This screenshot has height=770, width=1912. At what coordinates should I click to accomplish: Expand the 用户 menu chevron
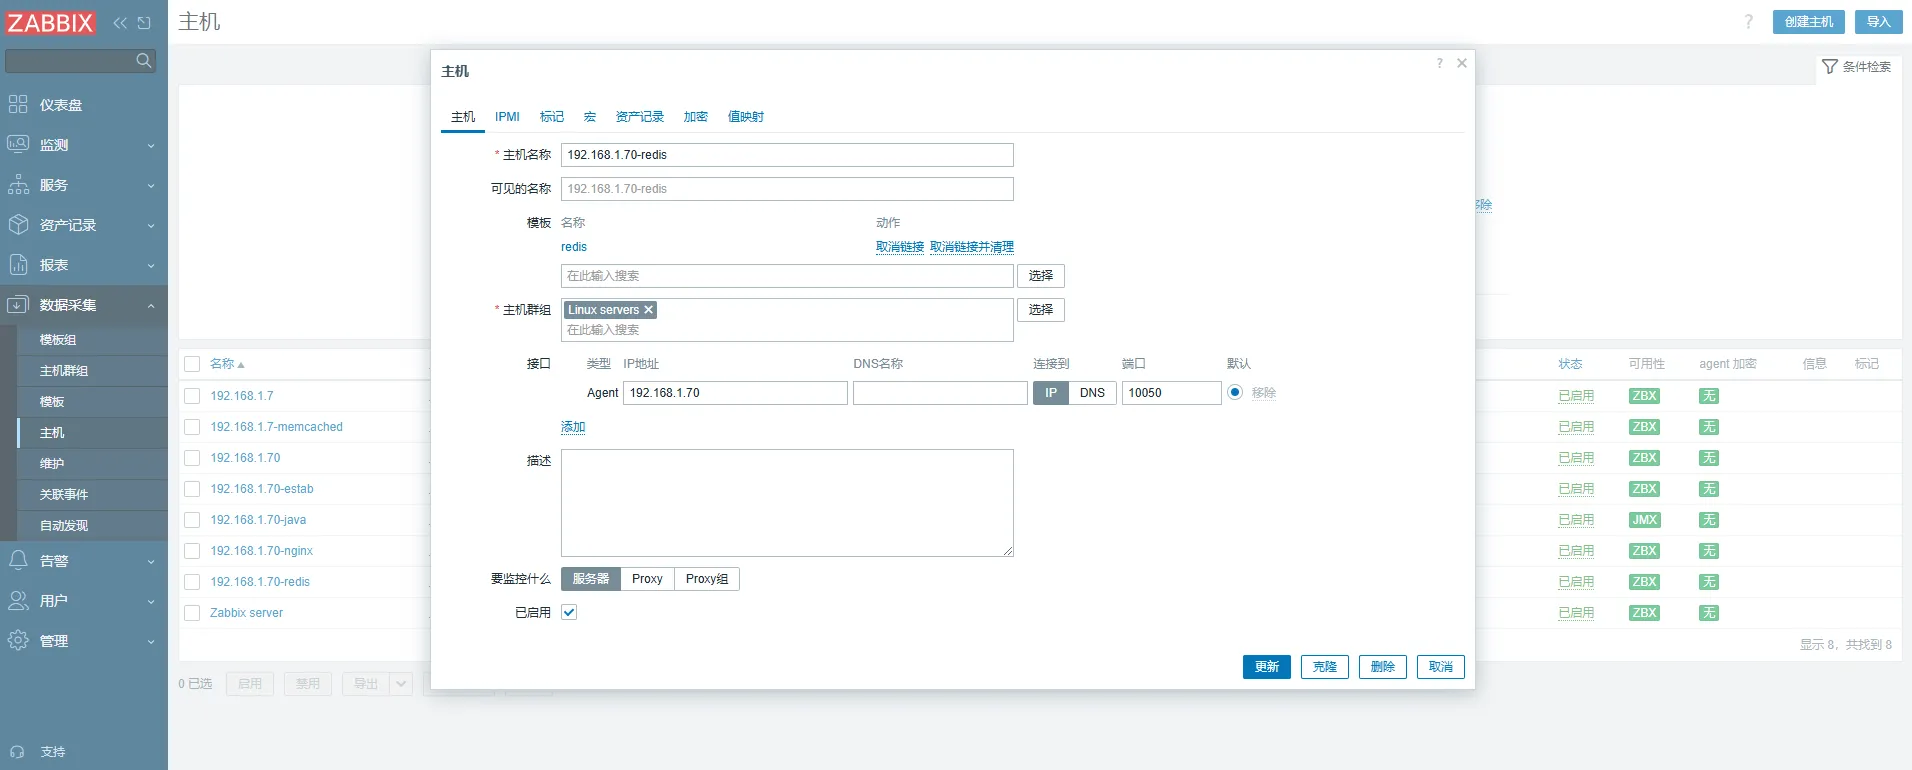click(x=151, y=602)
